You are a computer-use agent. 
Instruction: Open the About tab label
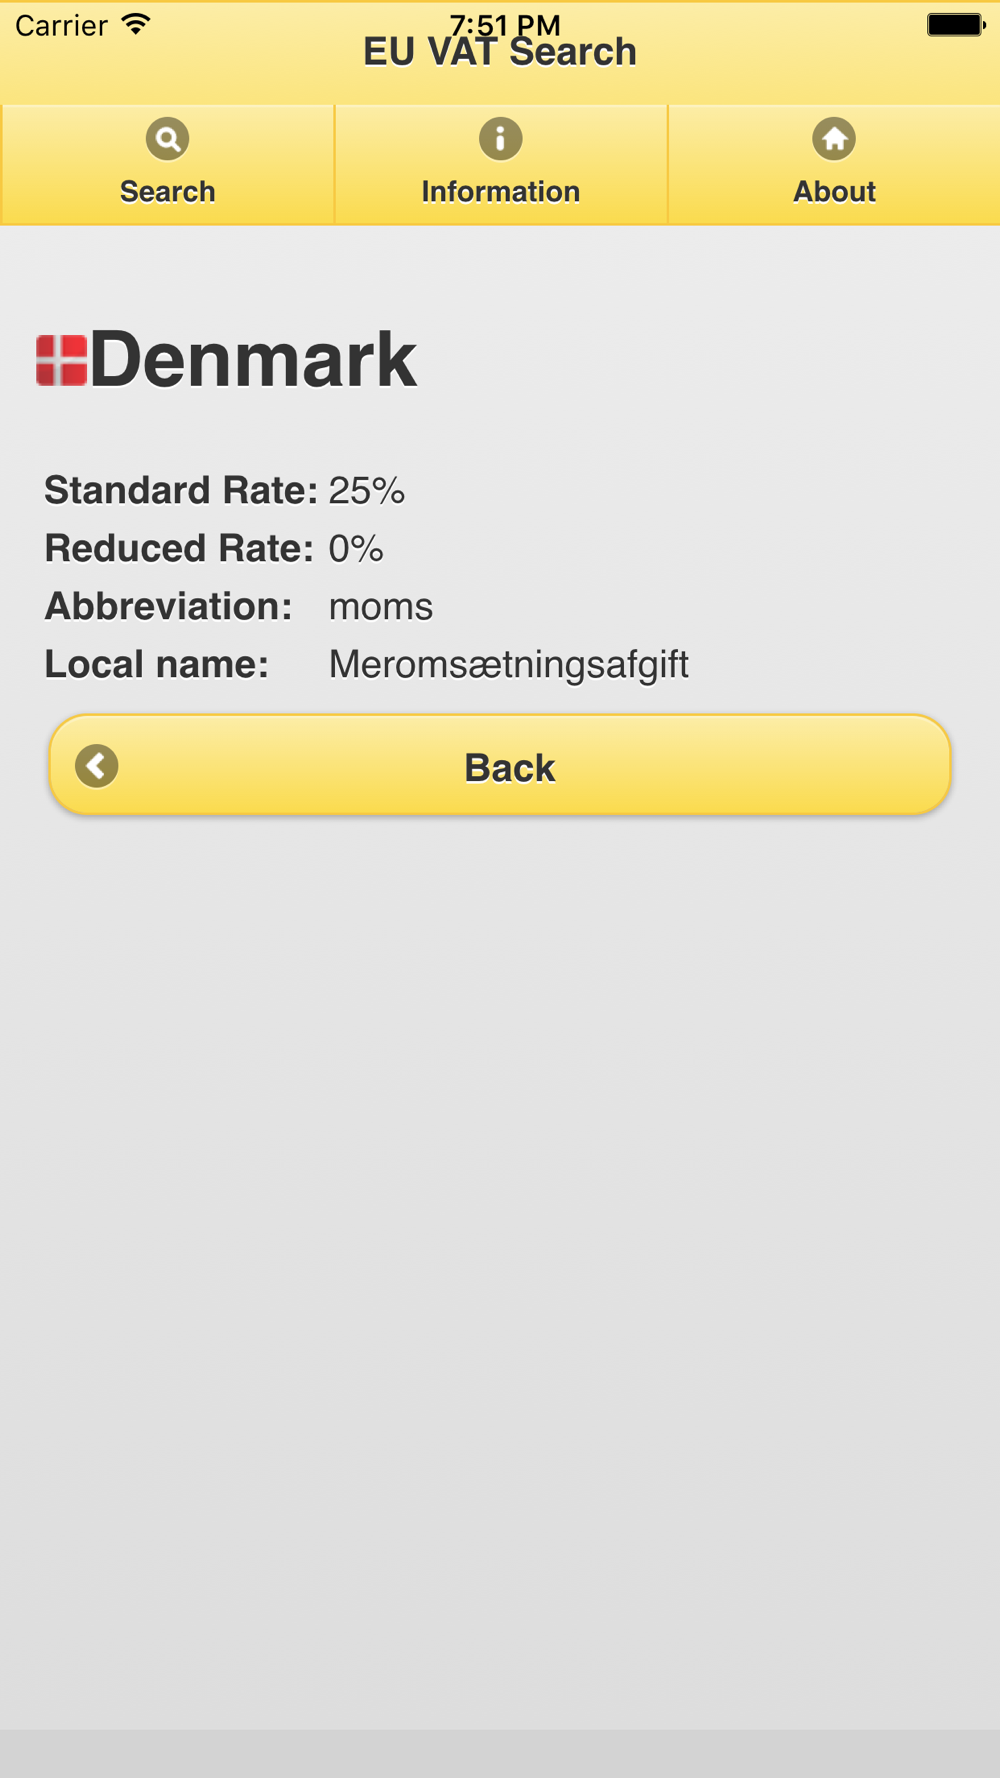(x=834, y=191)
